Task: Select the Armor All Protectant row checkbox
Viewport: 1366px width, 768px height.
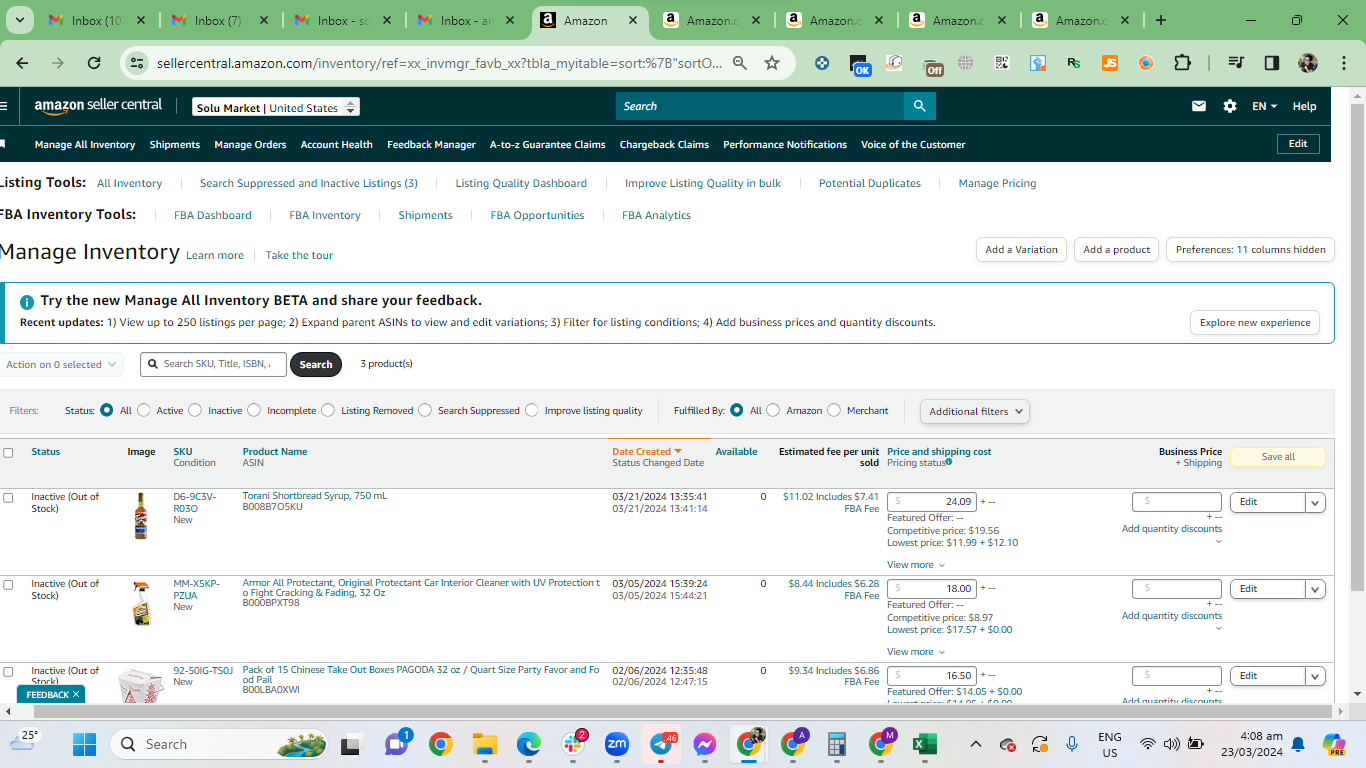Action: 8,585
